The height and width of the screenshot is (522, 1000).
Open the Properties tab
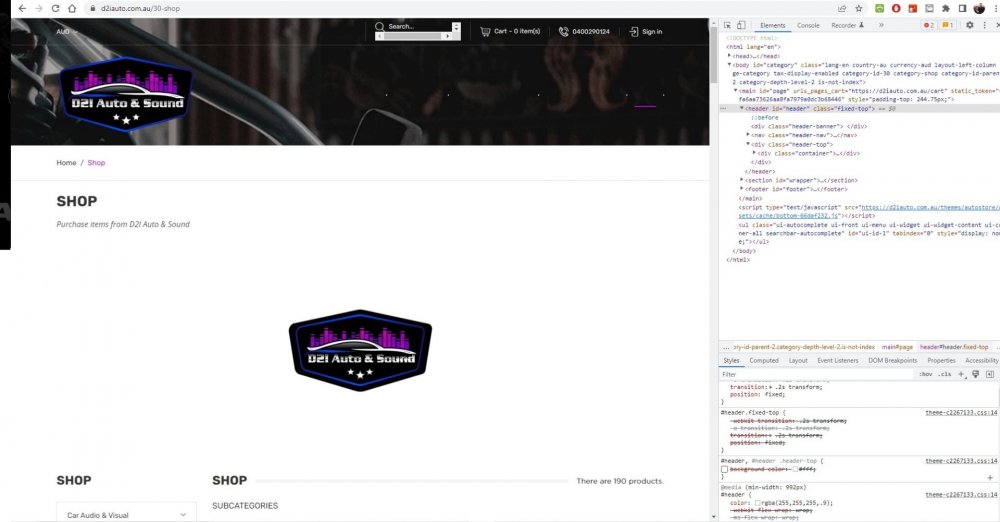[x=941, y=361]
